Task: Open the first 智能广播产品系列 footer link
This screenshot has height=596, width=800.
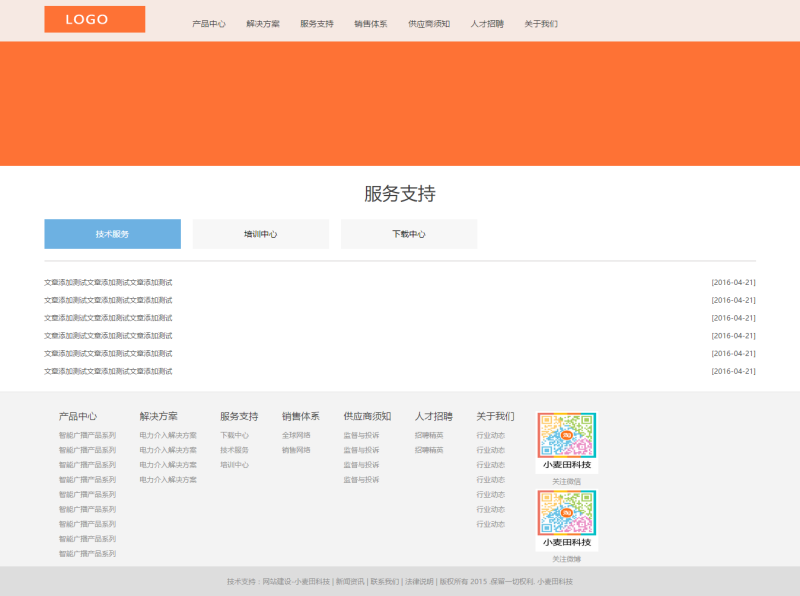Action: (x=87, y=435)
